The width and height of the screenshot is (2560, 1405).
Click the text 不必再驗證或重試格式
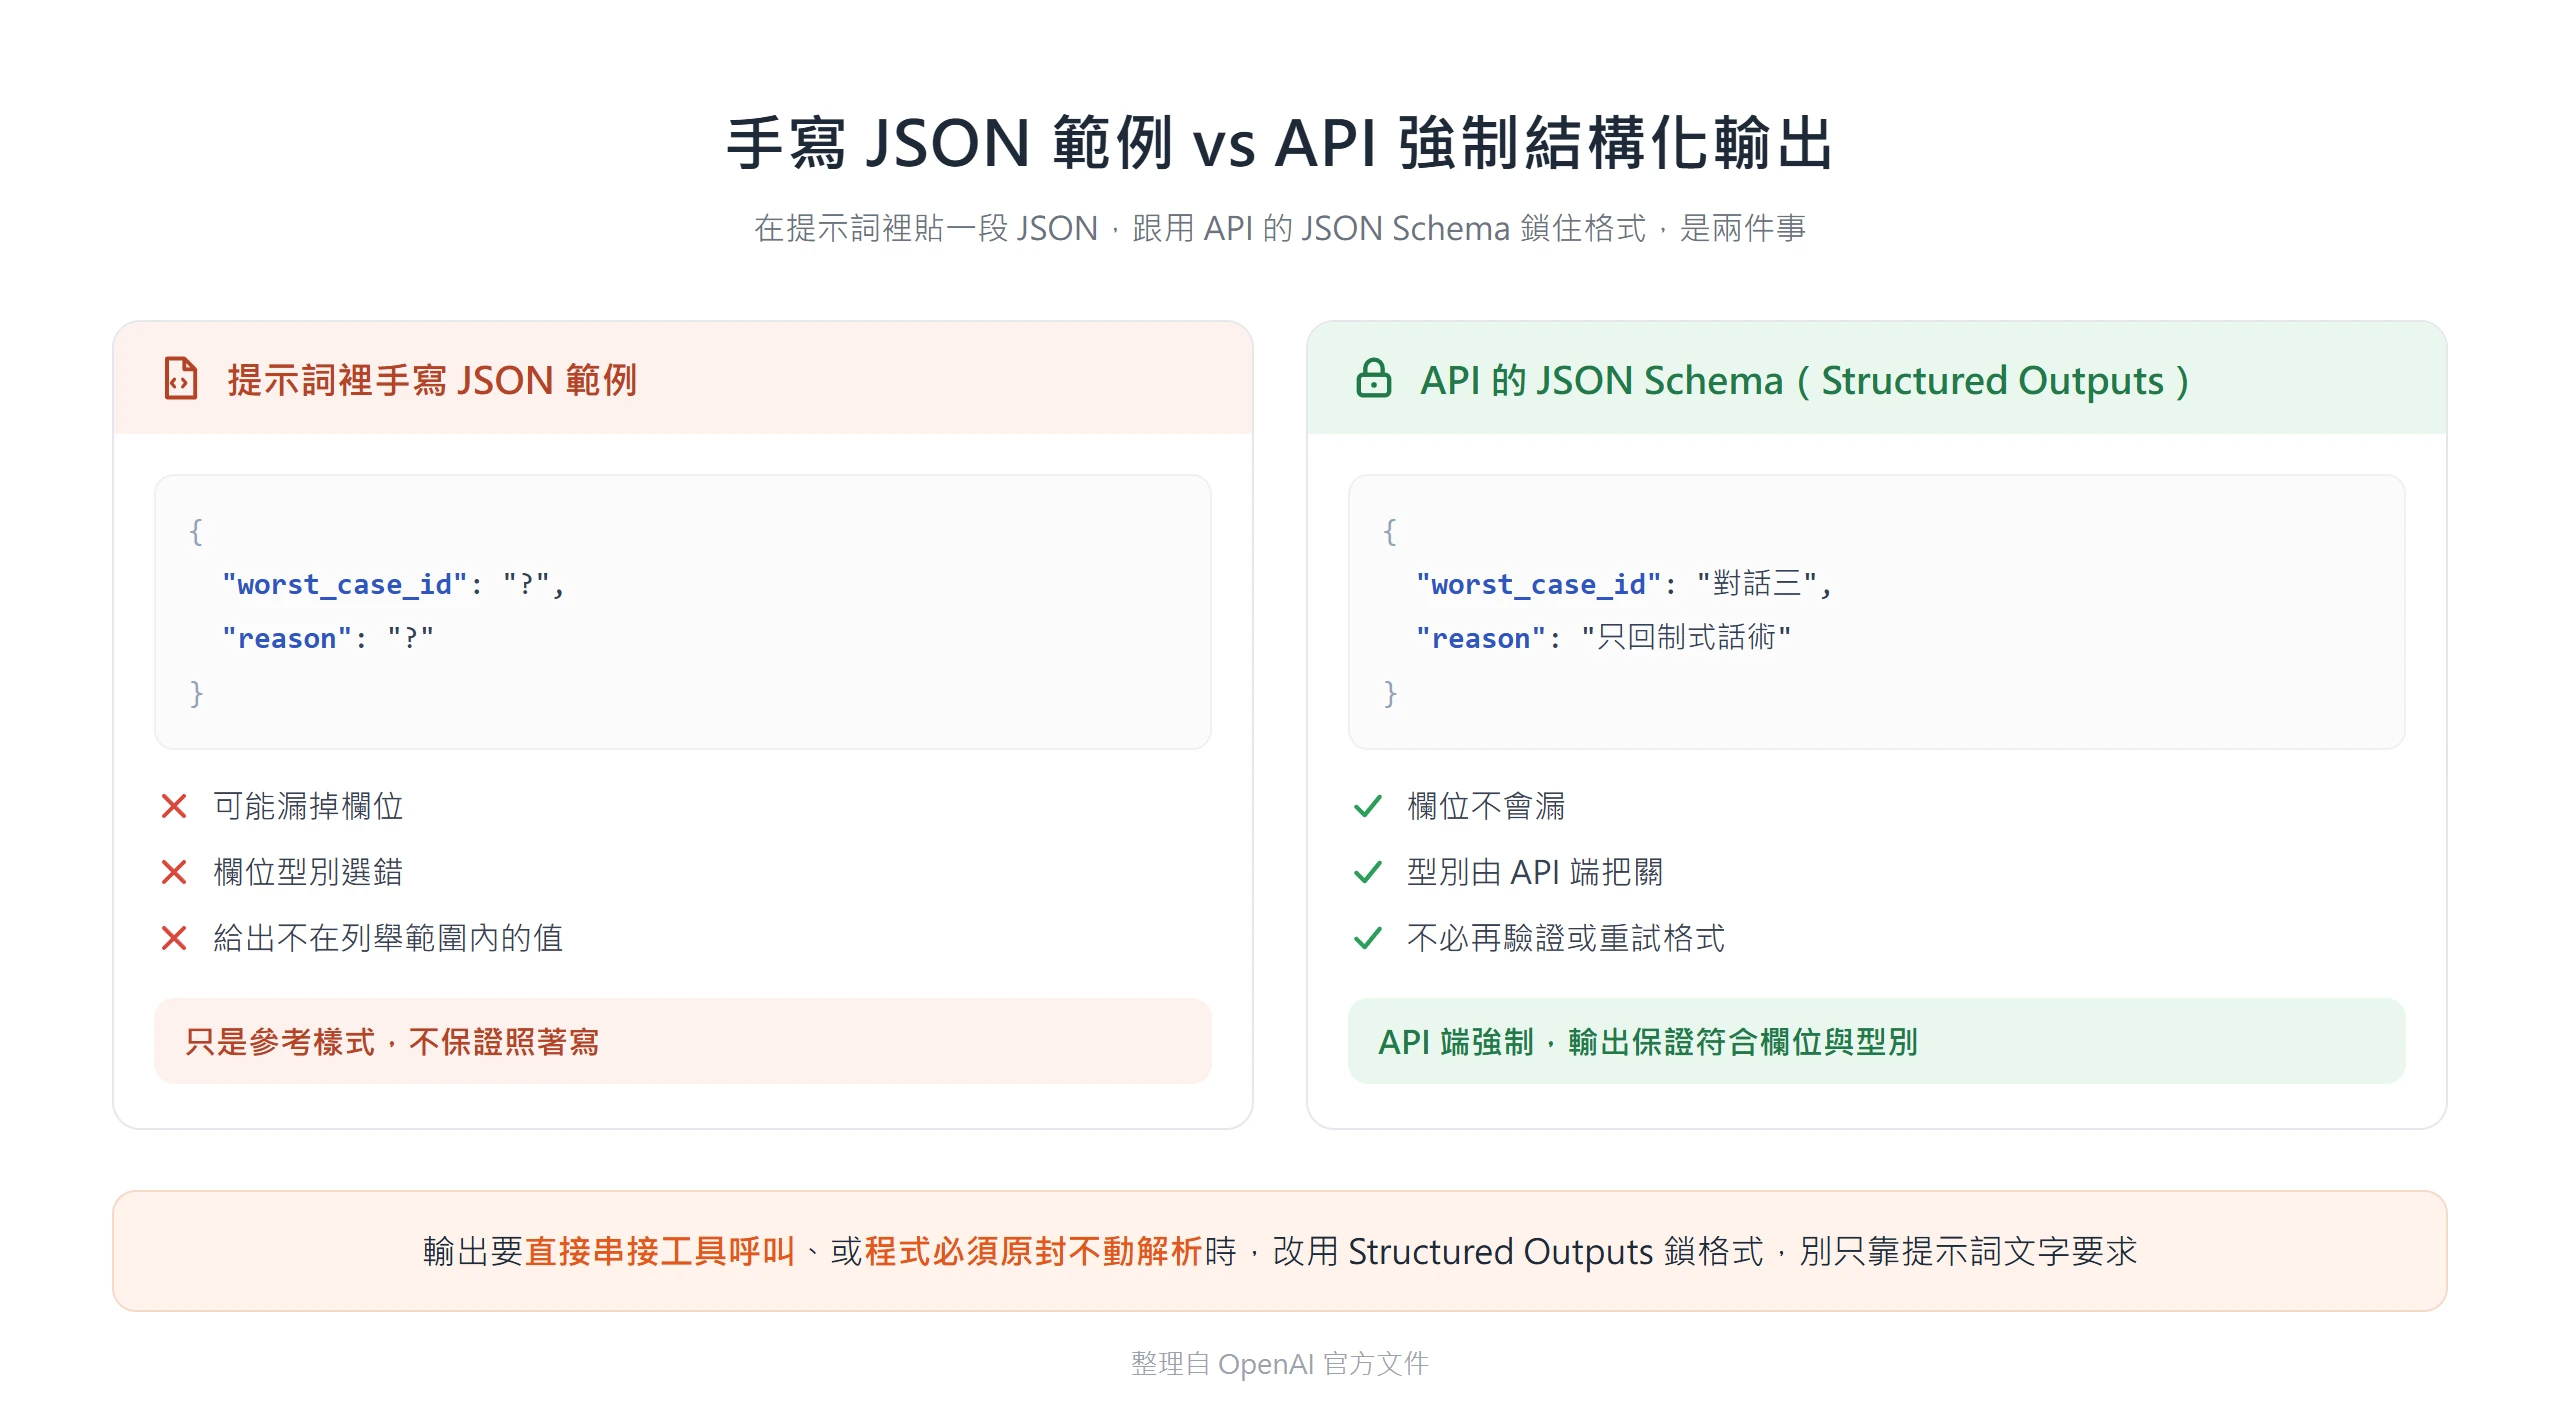click(1566, 938)
